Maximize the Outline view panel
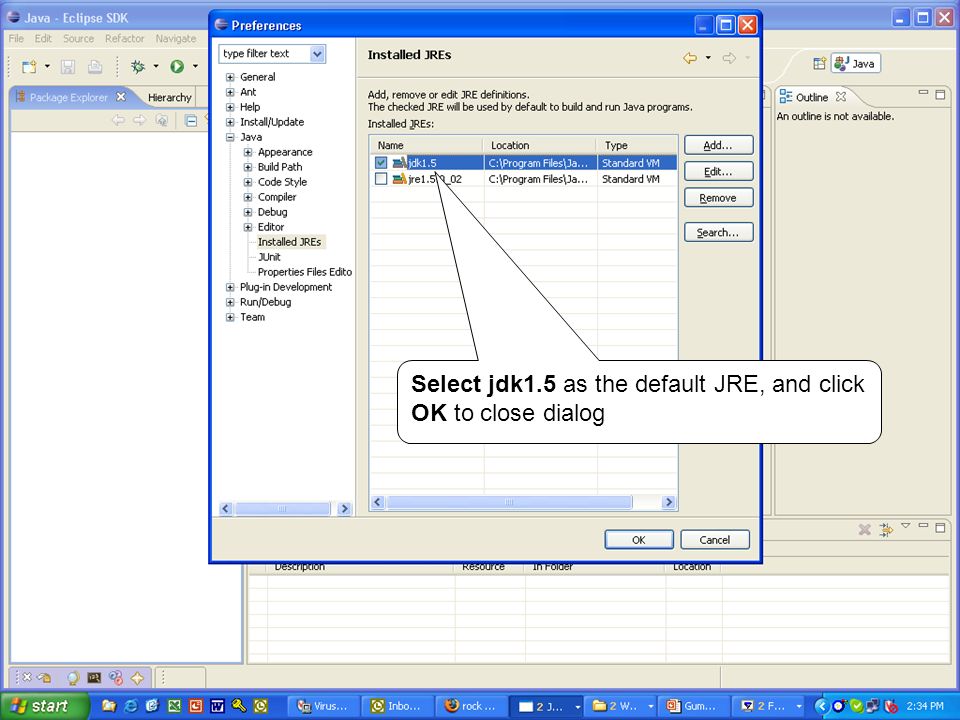 (x=940, y=94)
